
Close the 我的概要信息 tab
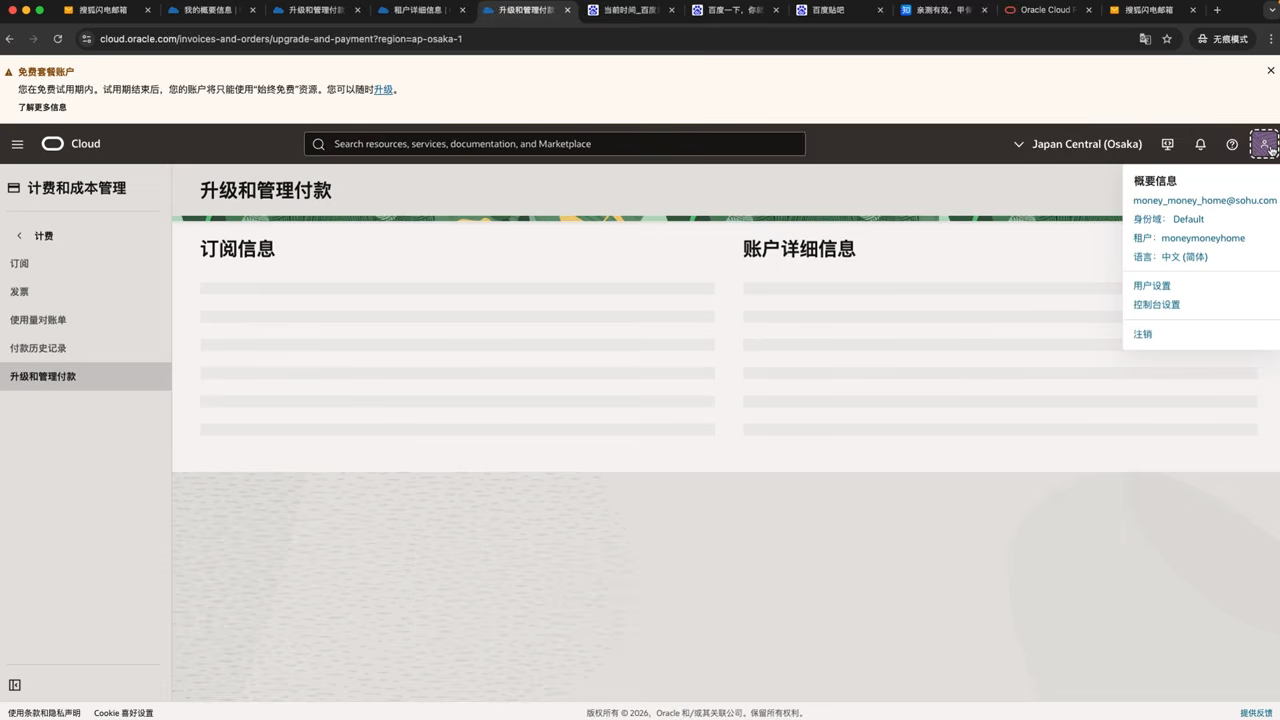[252, 10]
